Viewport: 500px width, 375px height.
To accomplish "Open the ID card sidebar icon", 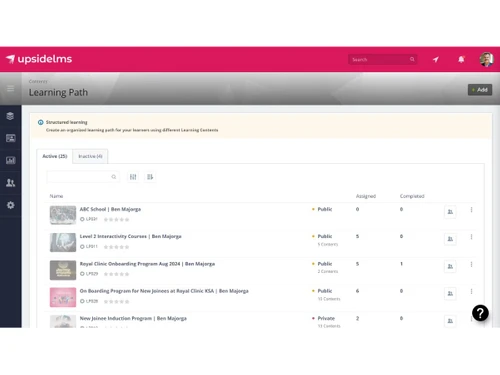I will [10, 138].
